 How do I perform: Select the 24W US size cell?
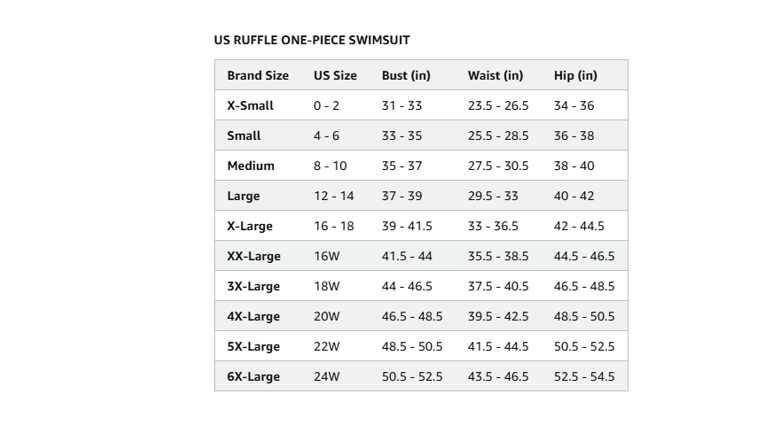[327, 377]
